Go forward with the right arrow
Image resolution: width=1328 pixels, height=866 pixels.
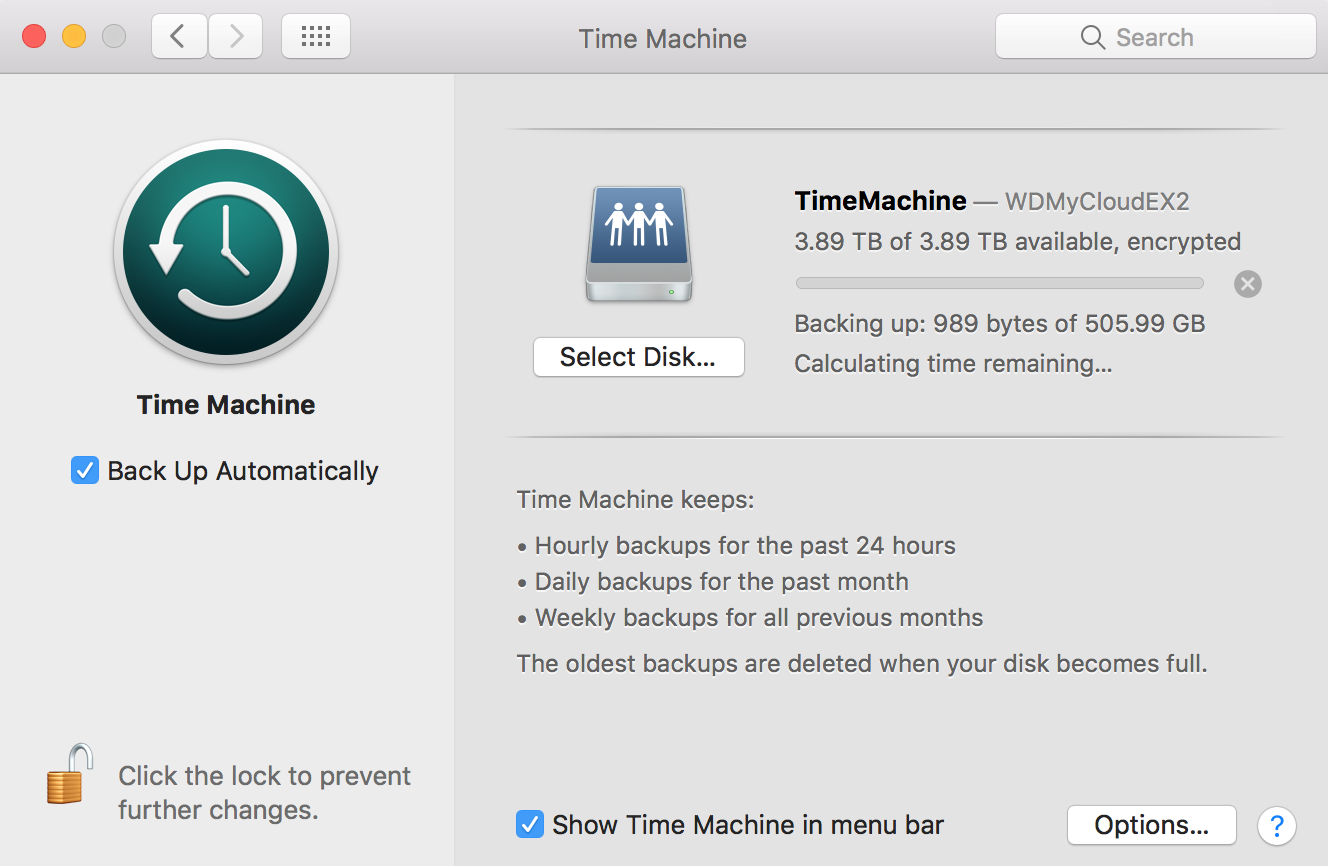236,37
